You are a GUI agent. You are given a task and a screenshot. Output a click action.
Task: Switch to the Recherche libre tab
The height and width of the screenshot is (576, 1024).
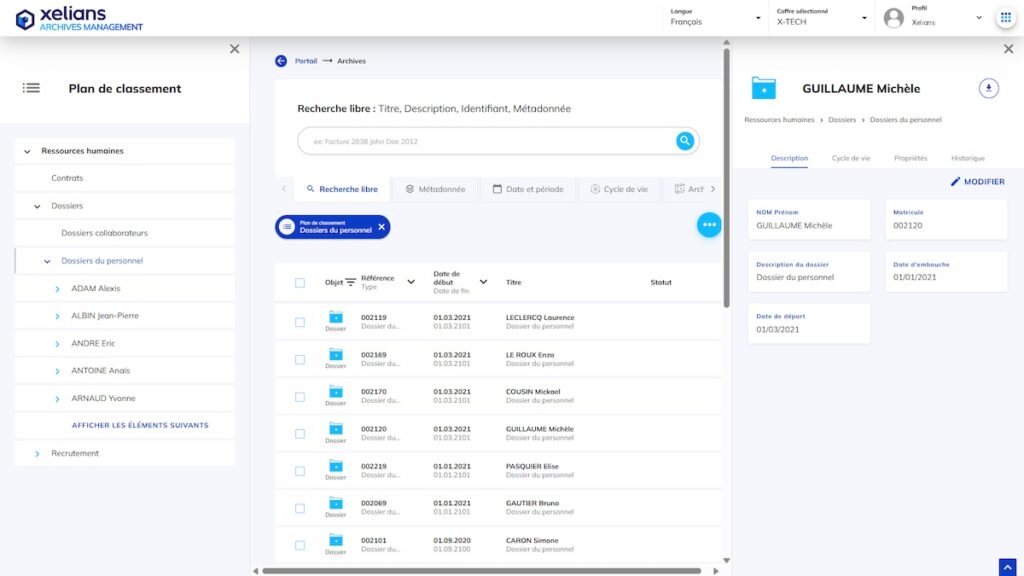342,189
